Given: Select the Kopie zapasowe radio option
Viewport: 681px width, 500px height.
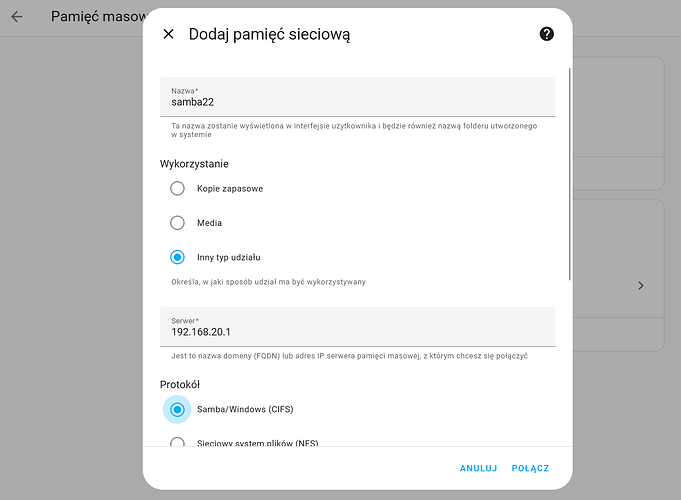Looking at the screenshot, I should 177,188.
